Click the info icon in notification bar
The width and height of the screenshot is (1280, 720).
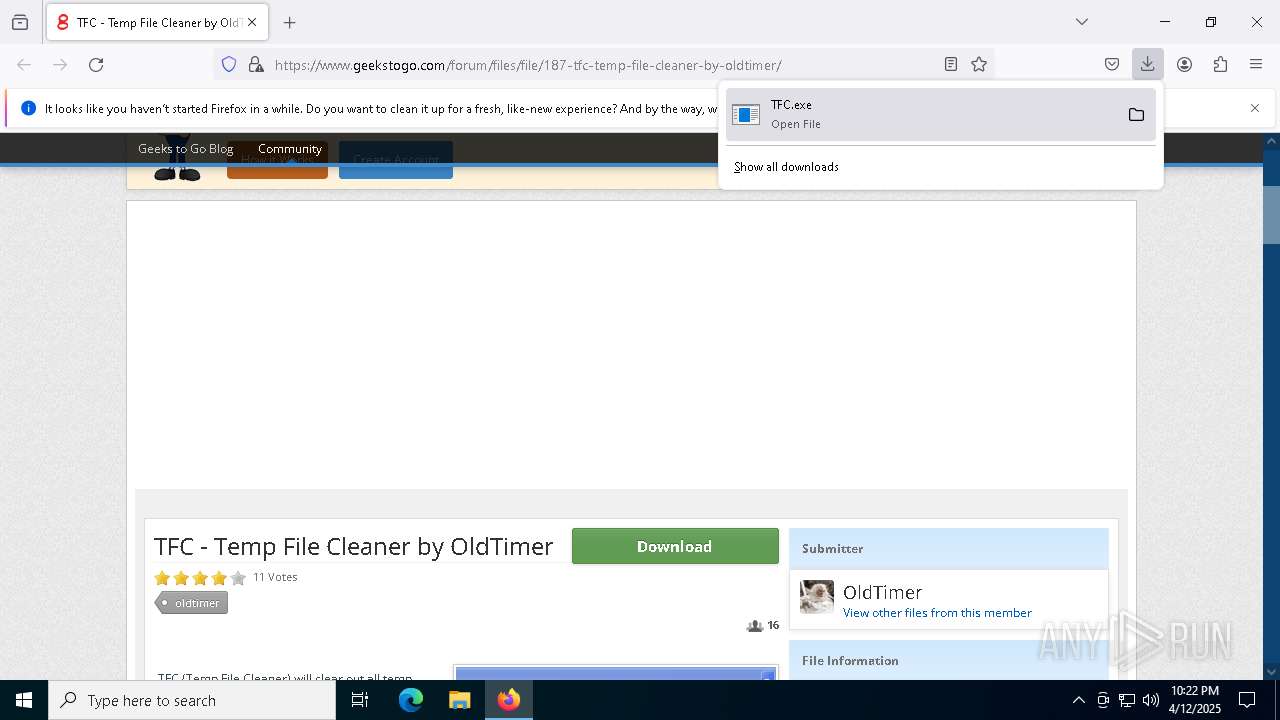[28, 108]
